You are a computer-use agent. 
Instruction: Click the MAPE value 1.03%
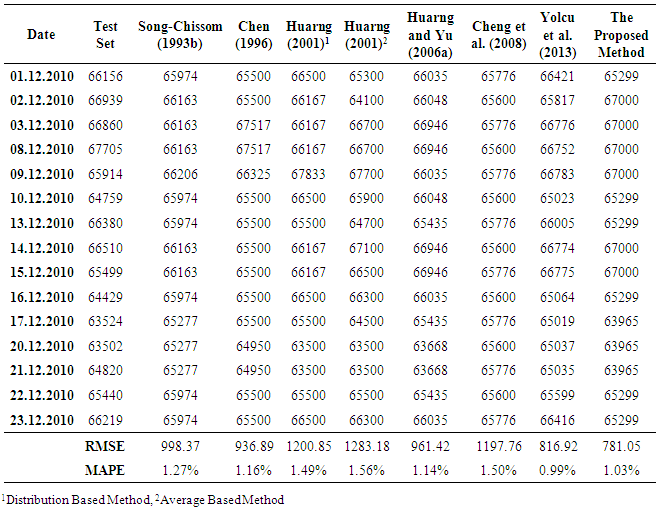(x=621, y=468)
